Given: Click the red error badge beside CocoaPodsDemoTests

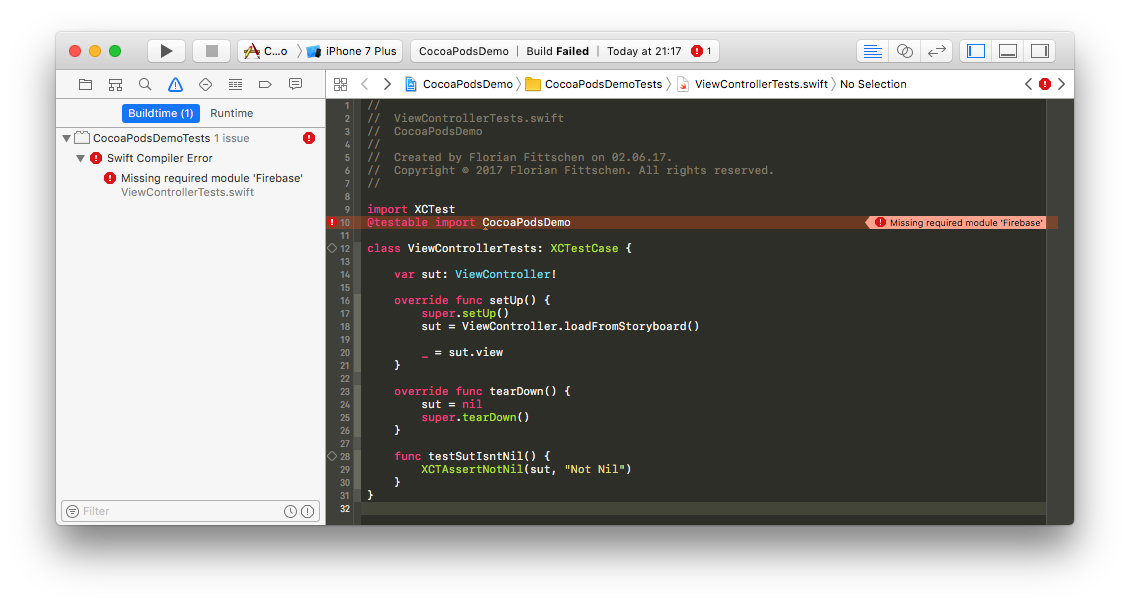Looking at the screenshot, I should [309, 138].
